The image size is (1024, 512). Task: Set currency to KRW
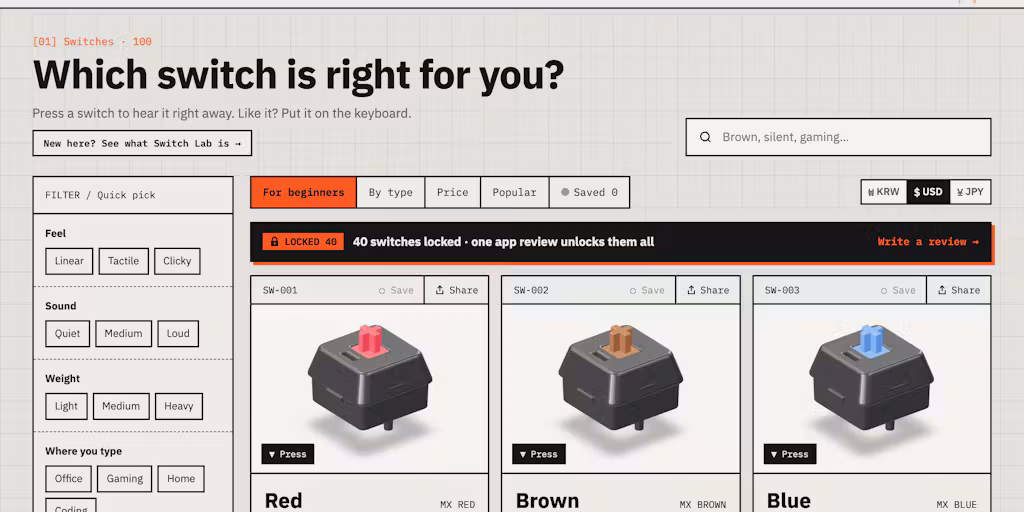[884, 192]
